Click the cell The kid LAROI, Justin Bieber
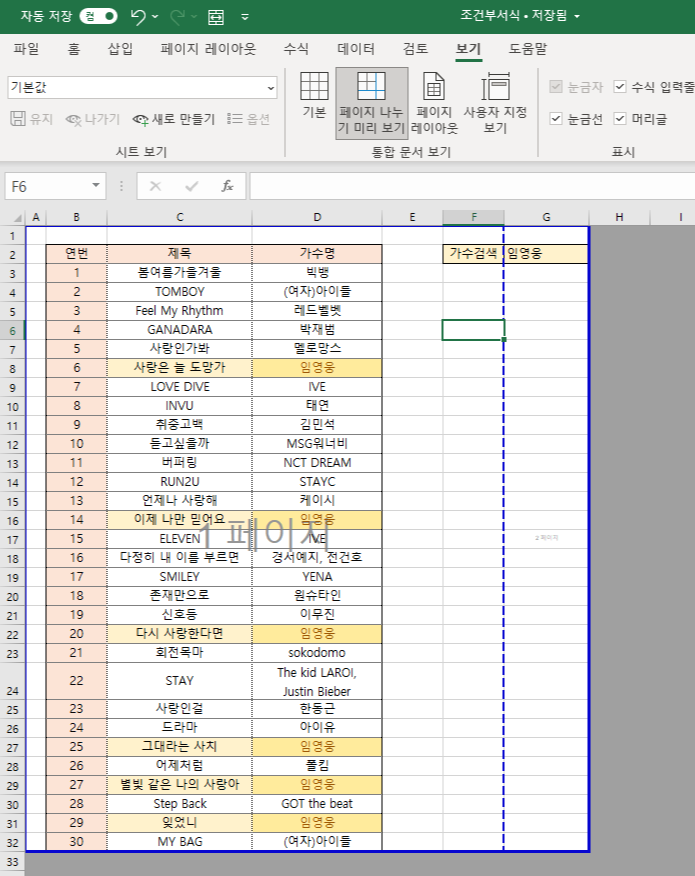Viewport: 695px width, 876px height. (317, 681)
